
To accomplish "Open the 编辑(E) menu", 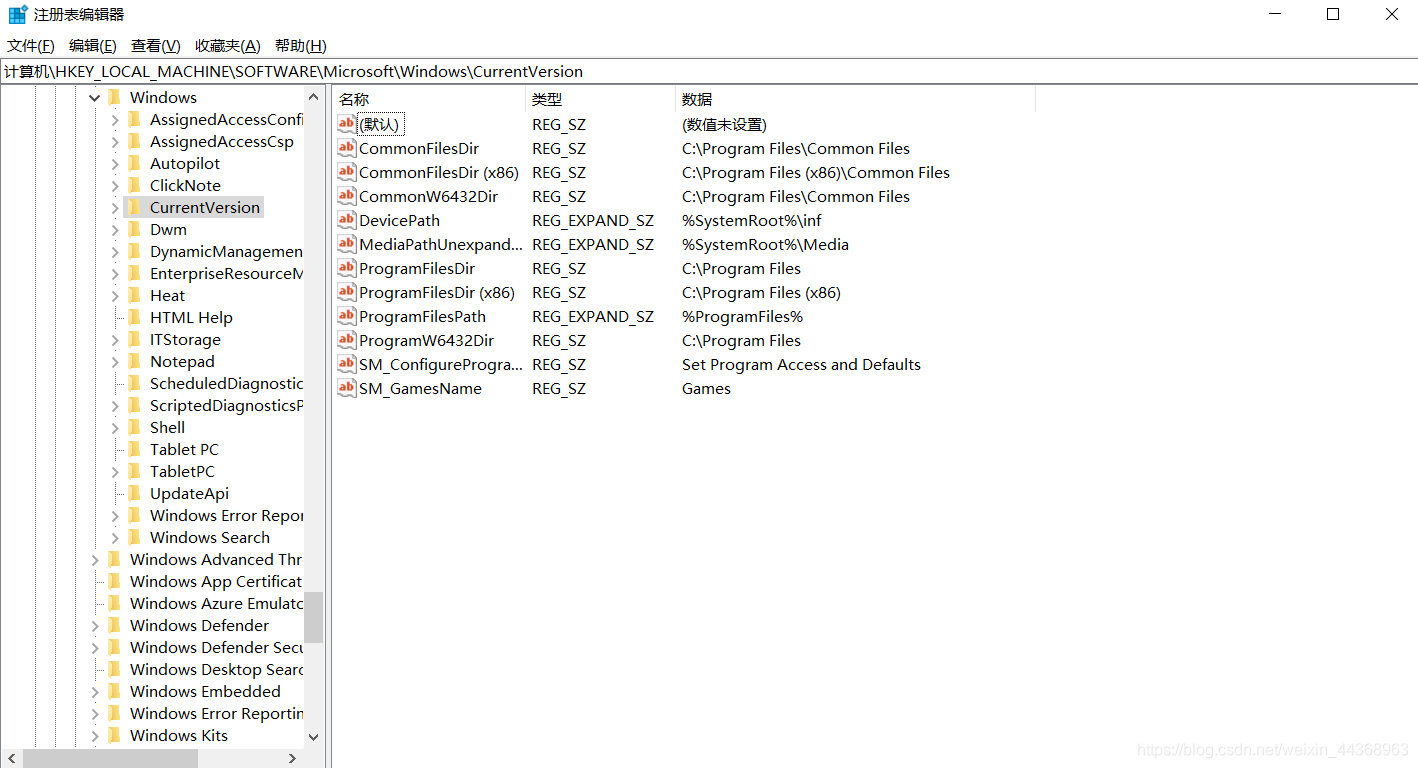I will pyautogui.click(x=92, y=45).
